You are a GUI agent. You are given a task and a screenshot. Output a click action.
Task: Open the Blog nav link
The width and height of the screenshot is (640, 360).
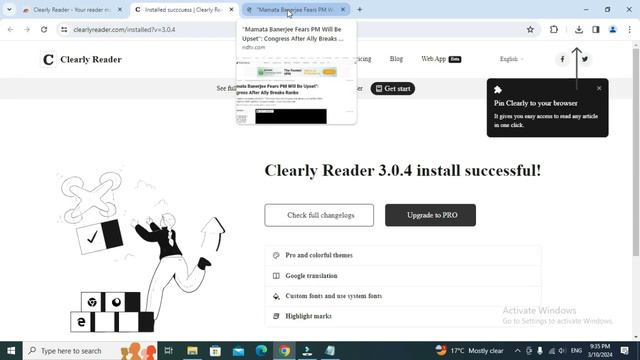pyautogui.click(x=396, y=59)
